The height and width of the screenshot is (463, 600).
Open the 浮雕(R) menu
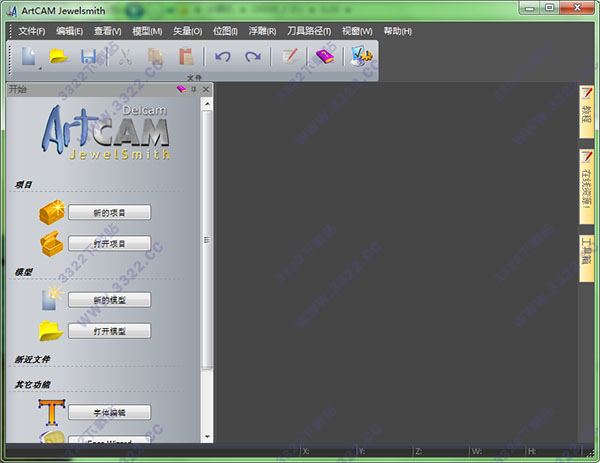click(x=262, y=31)
